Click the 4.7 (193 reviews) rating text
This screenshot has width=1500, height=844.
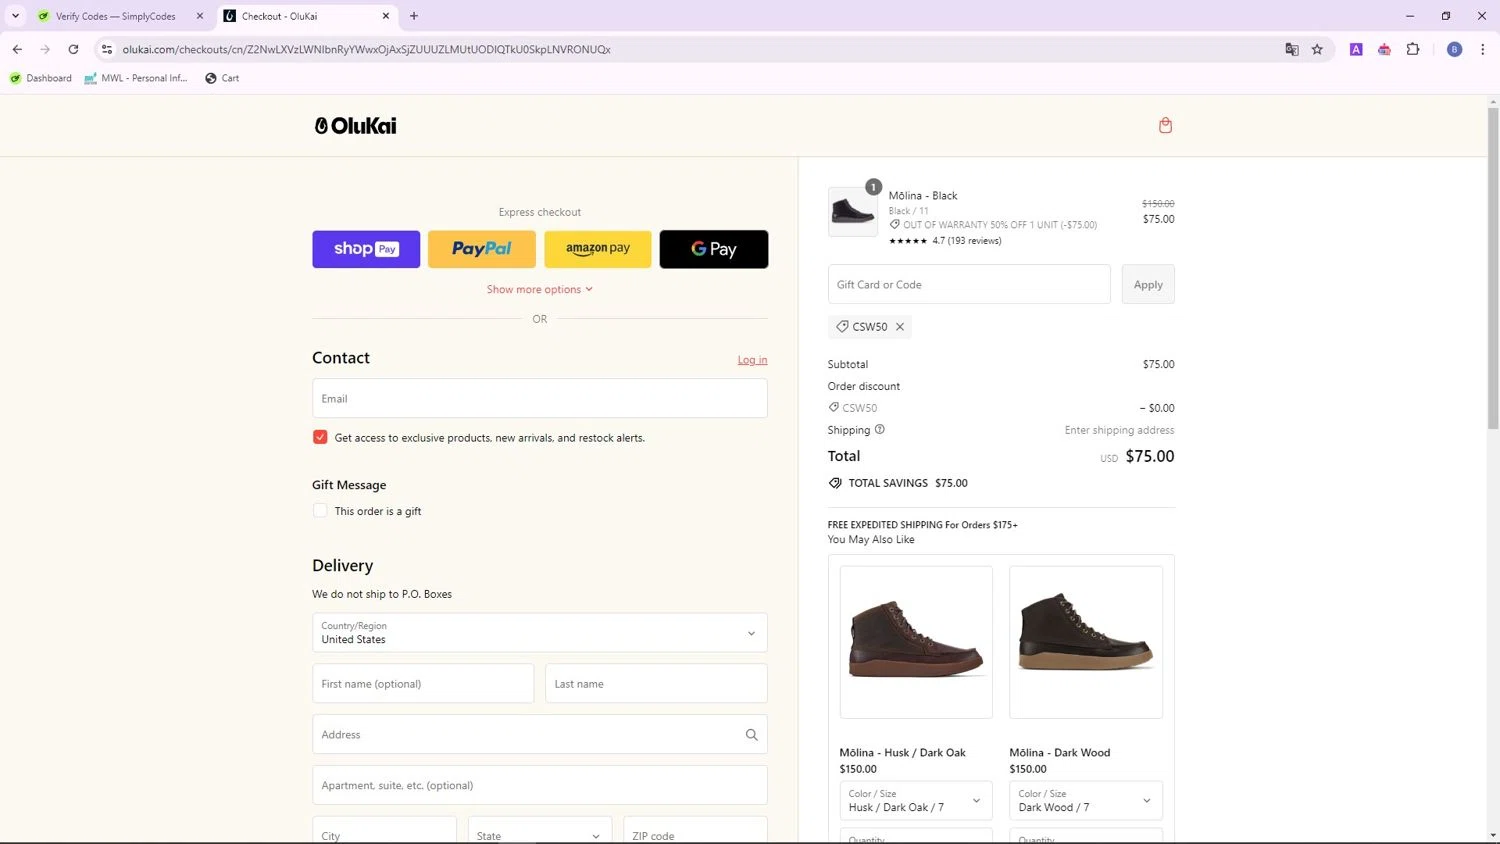pos(967,241)
